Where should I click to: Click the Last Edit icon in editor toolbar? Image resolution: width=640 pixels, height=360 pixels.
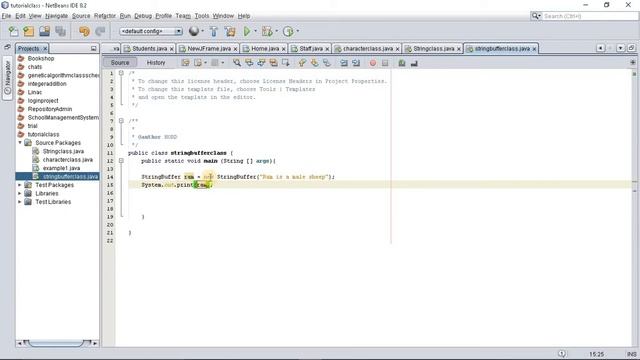[185, 63]
